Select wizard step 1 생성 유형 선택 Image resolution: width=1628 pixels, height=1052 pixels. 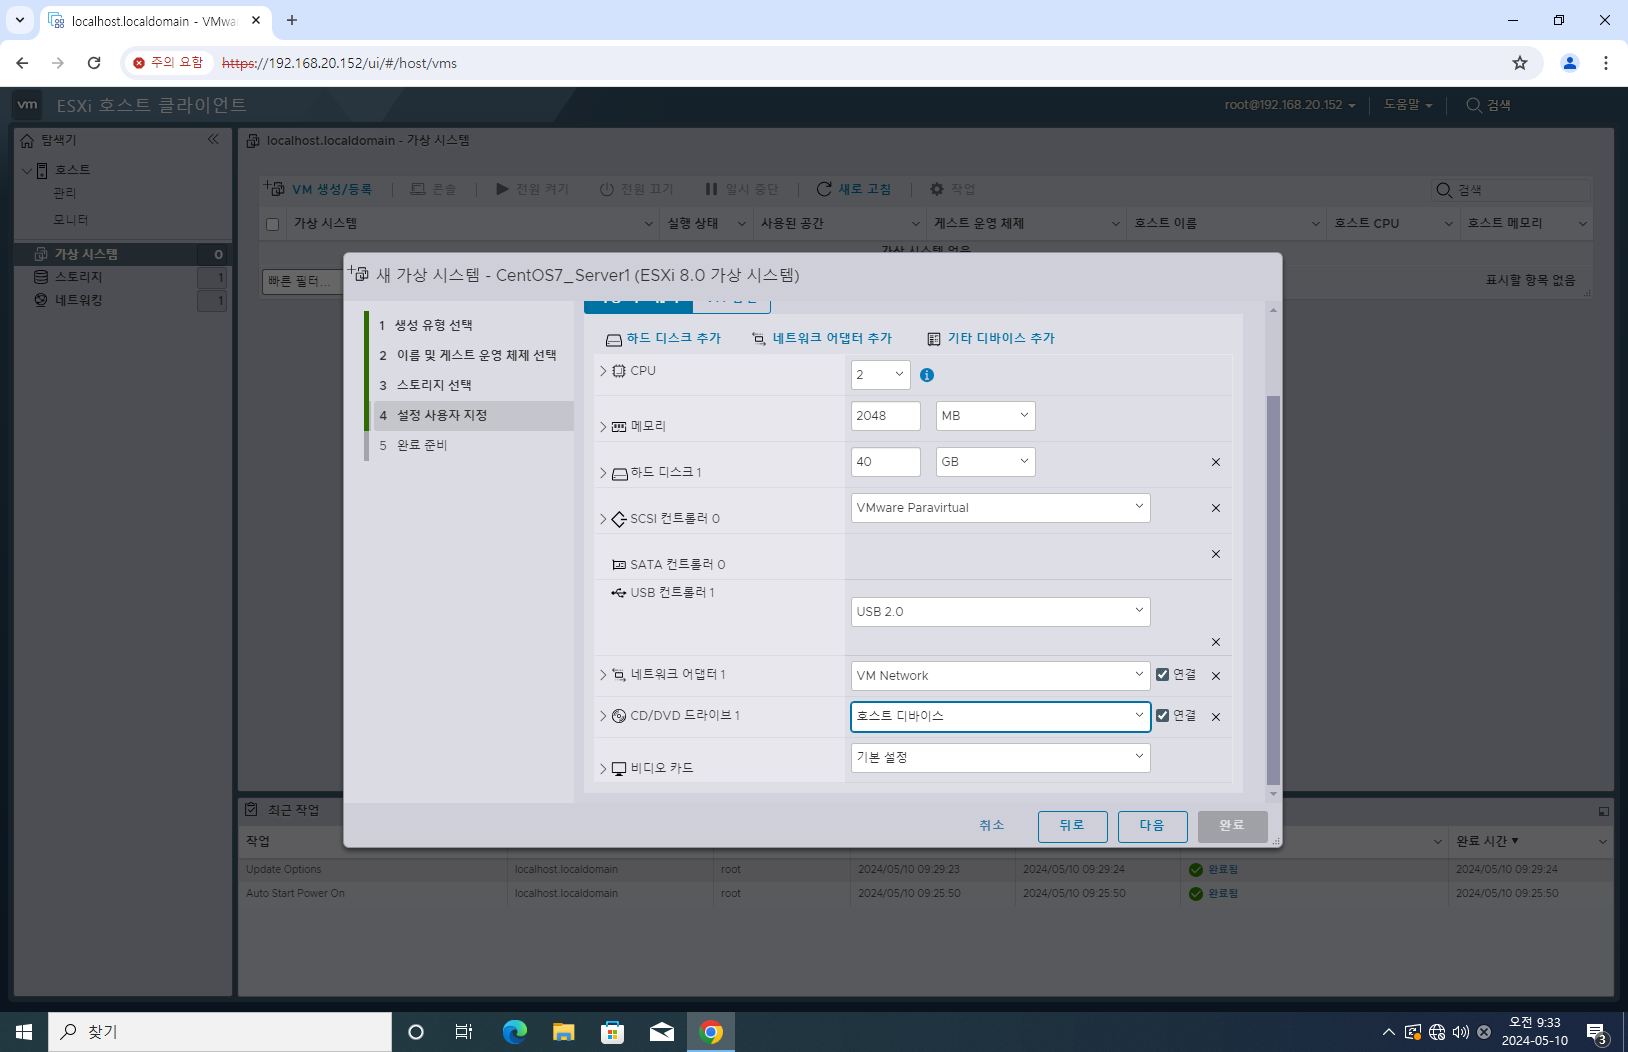(x=471, y=326)
